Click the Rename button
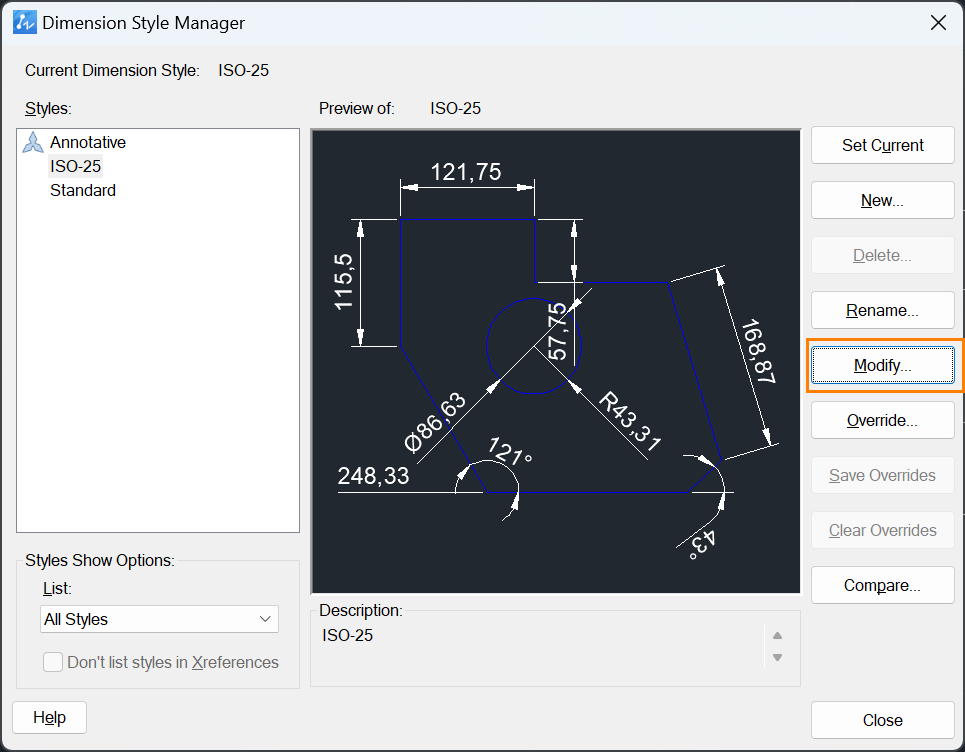 [x=883, y=310]
